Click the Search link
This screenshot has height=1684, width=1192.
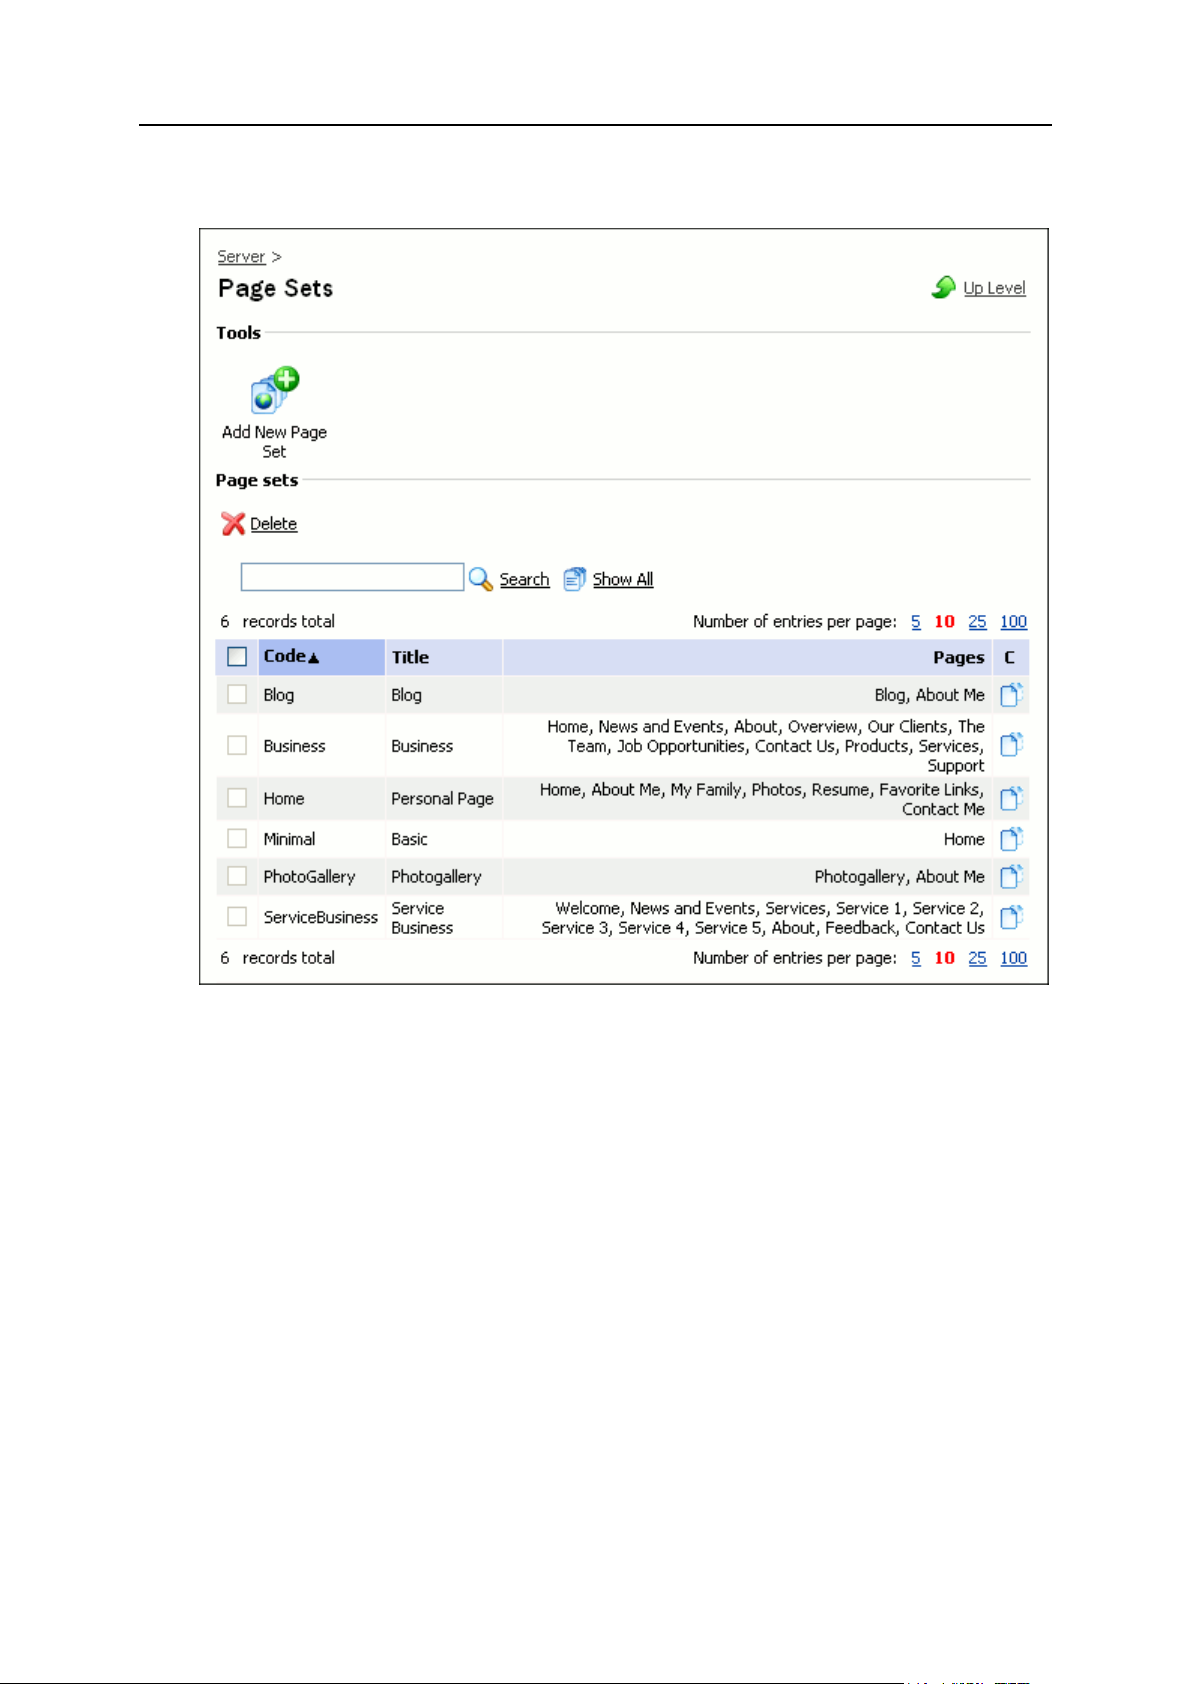tap(524, 580)
